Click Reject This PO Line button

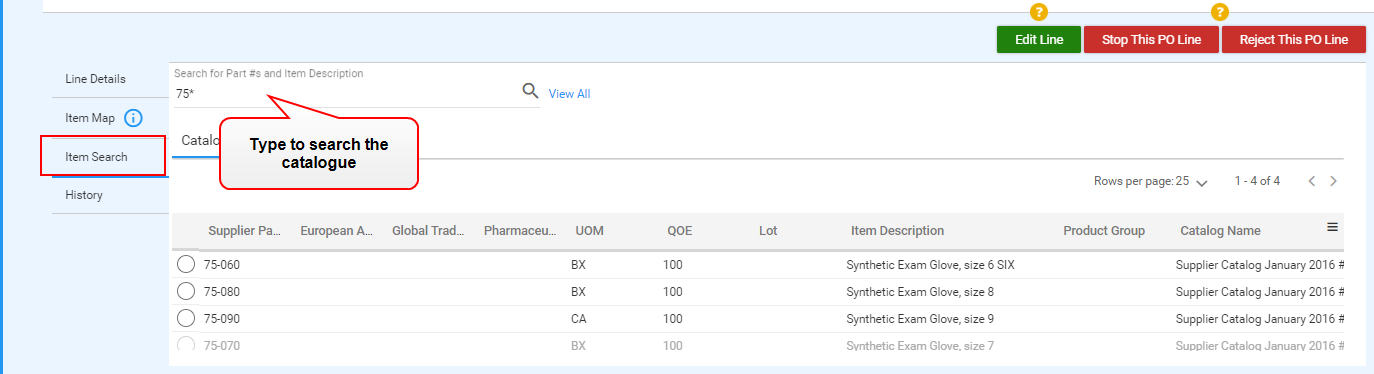tap(1293, 40)
